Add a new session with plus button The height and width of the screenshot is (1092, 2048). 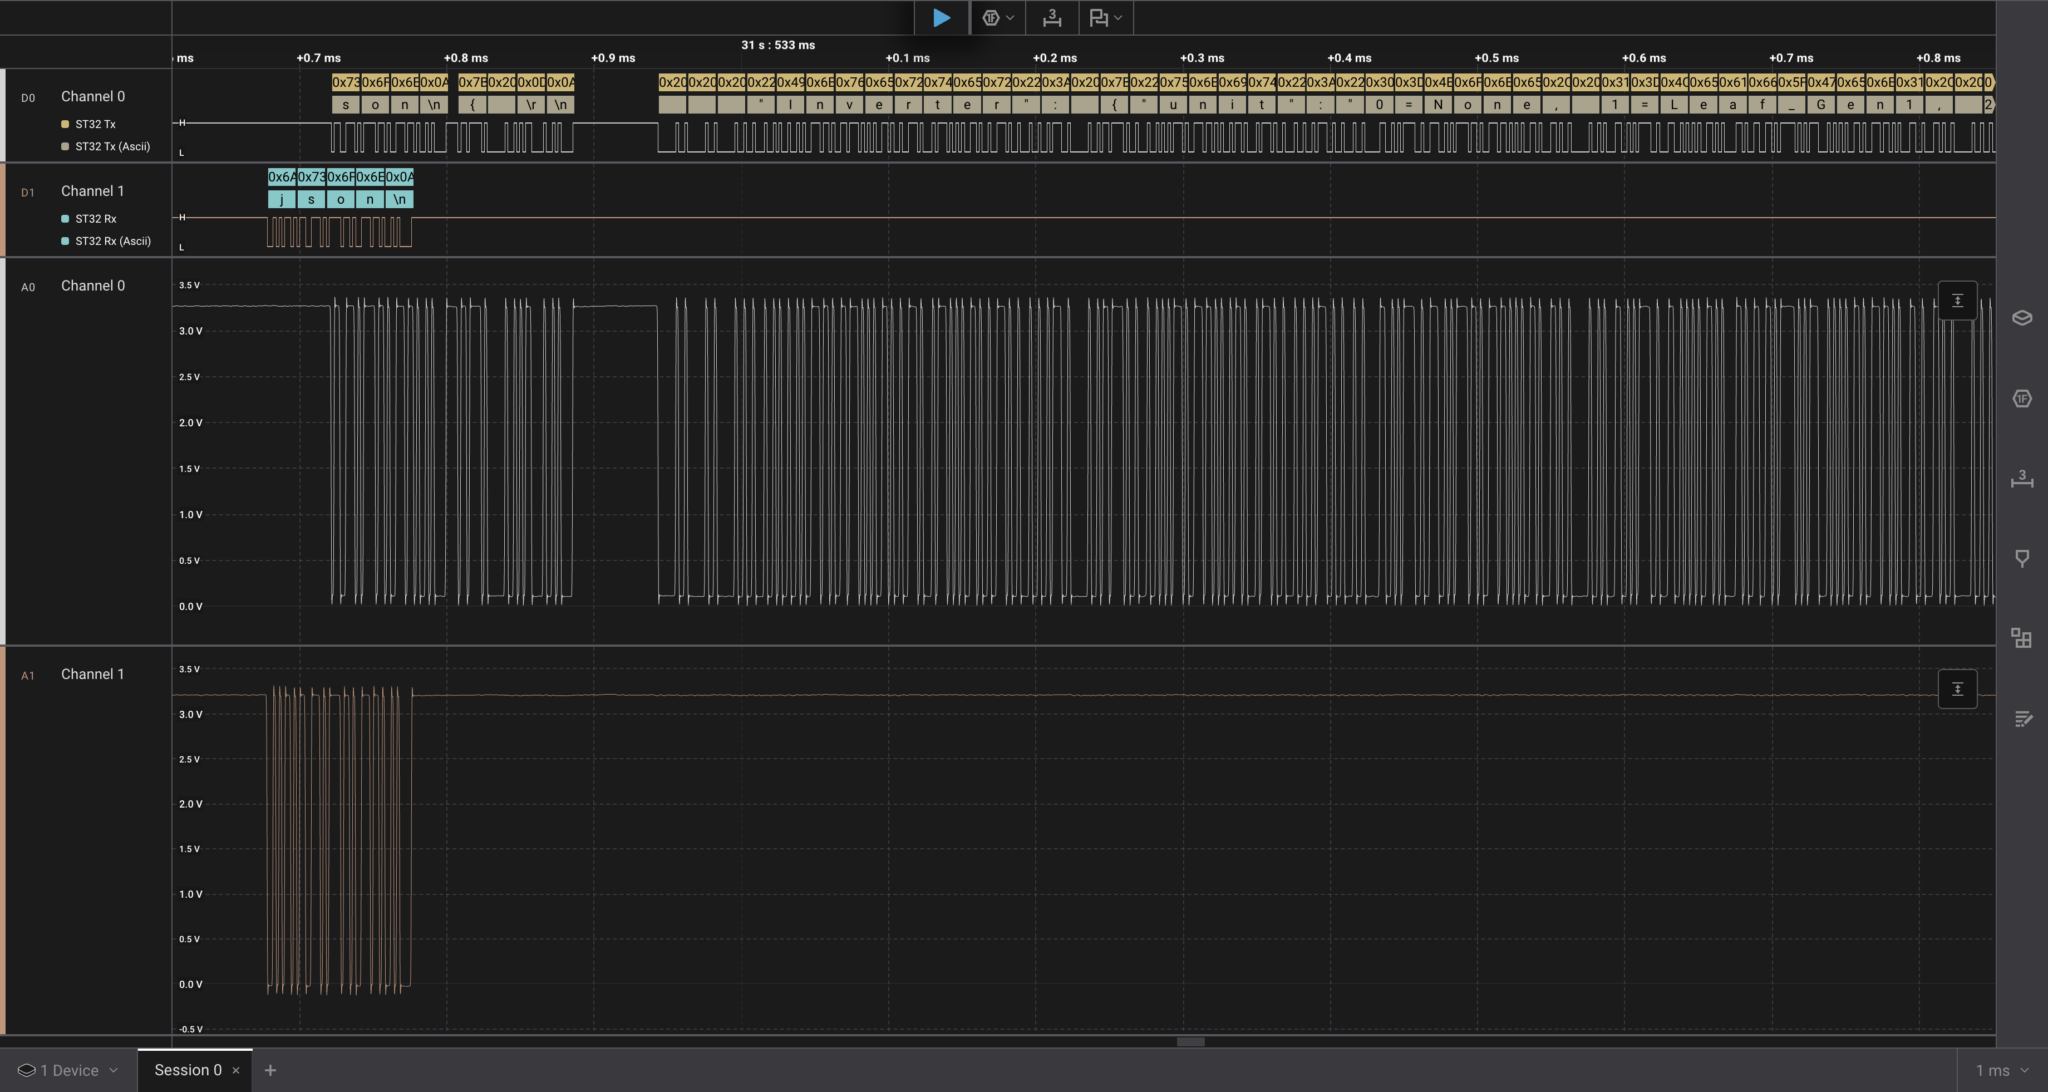click(270, 1070)
